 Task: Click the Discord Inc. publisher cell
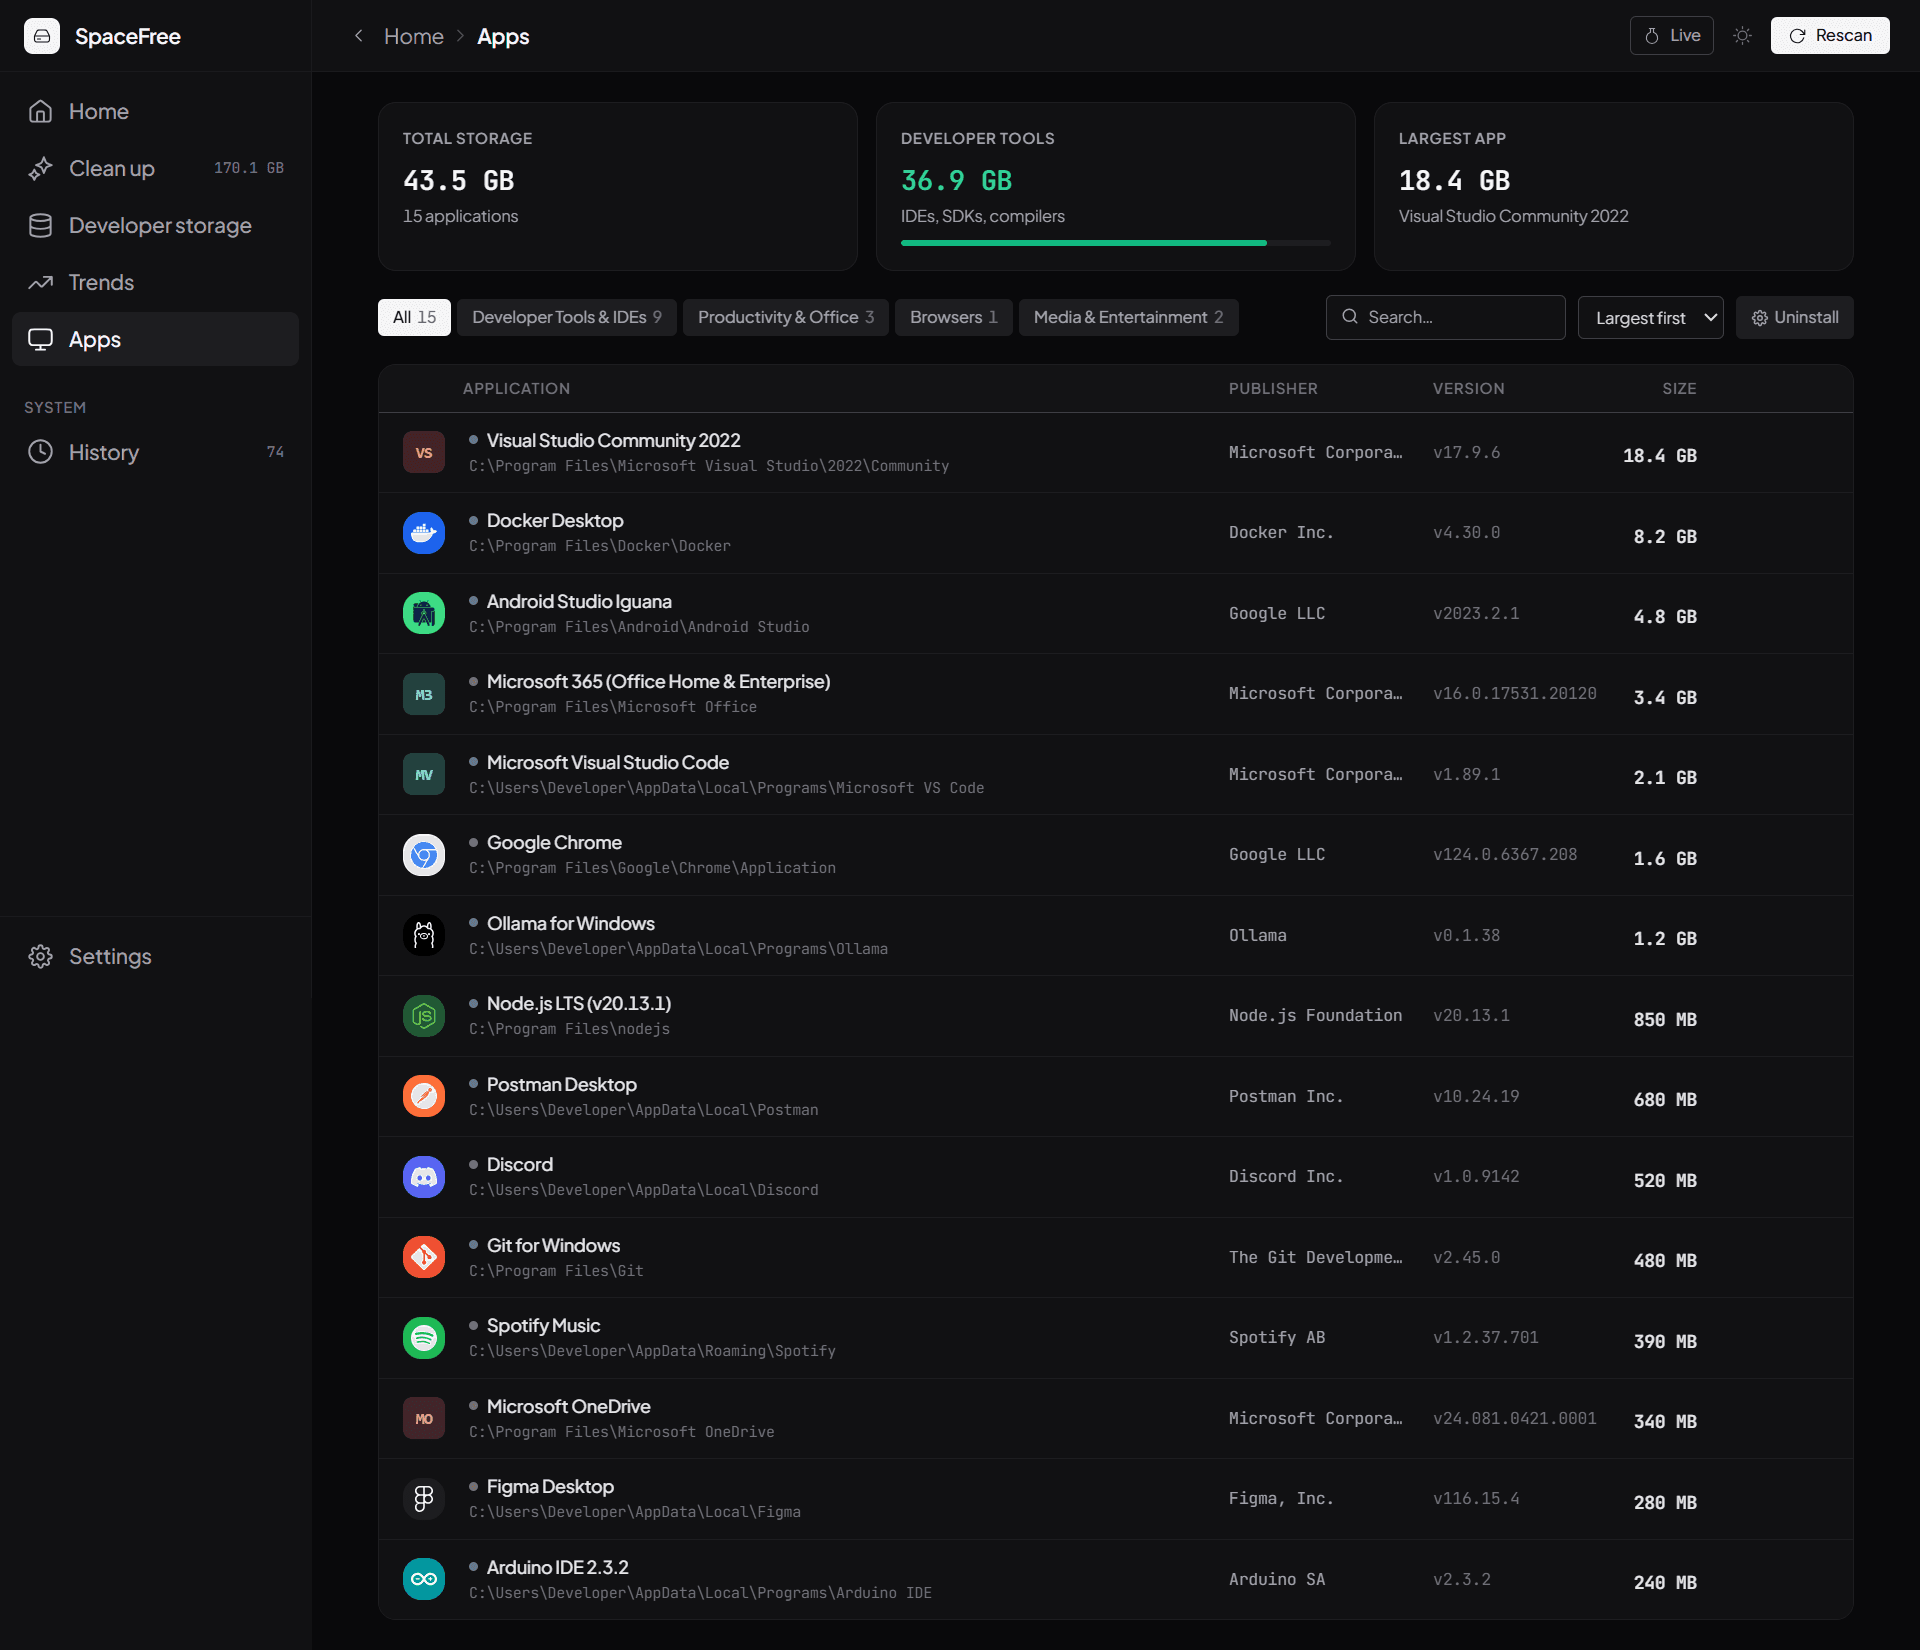1286,1176
